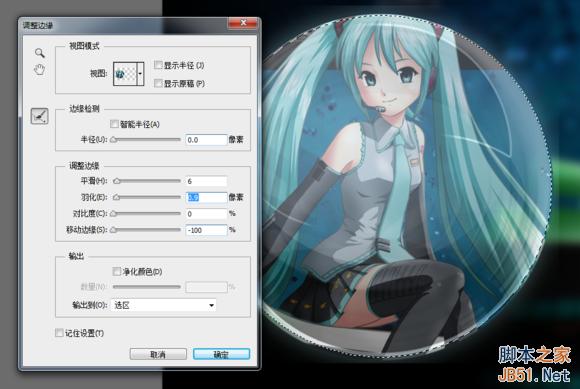Screen dimensions: 580x389
Task: Click the 平滑 value field
Action: tap(206, 181)
